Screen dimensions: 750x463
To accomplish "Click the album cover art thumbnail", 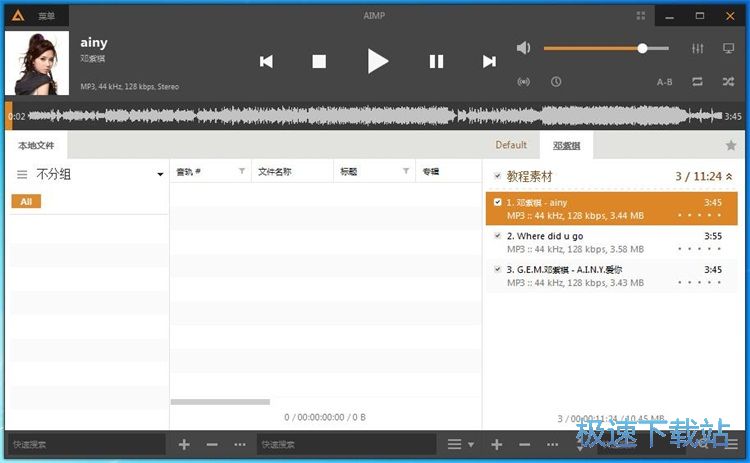I will tap(37, 63).
